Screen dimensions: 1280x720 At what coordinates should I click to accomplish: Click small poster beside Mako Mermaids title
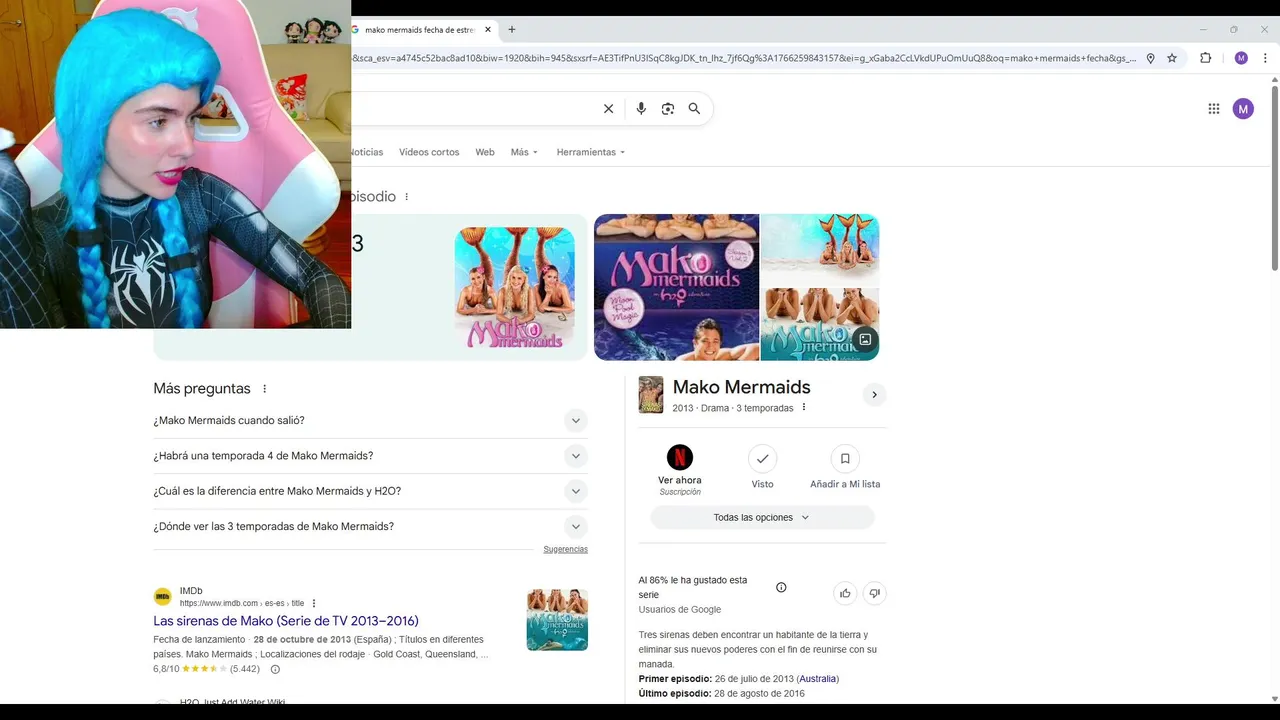(x=651, y=395)
